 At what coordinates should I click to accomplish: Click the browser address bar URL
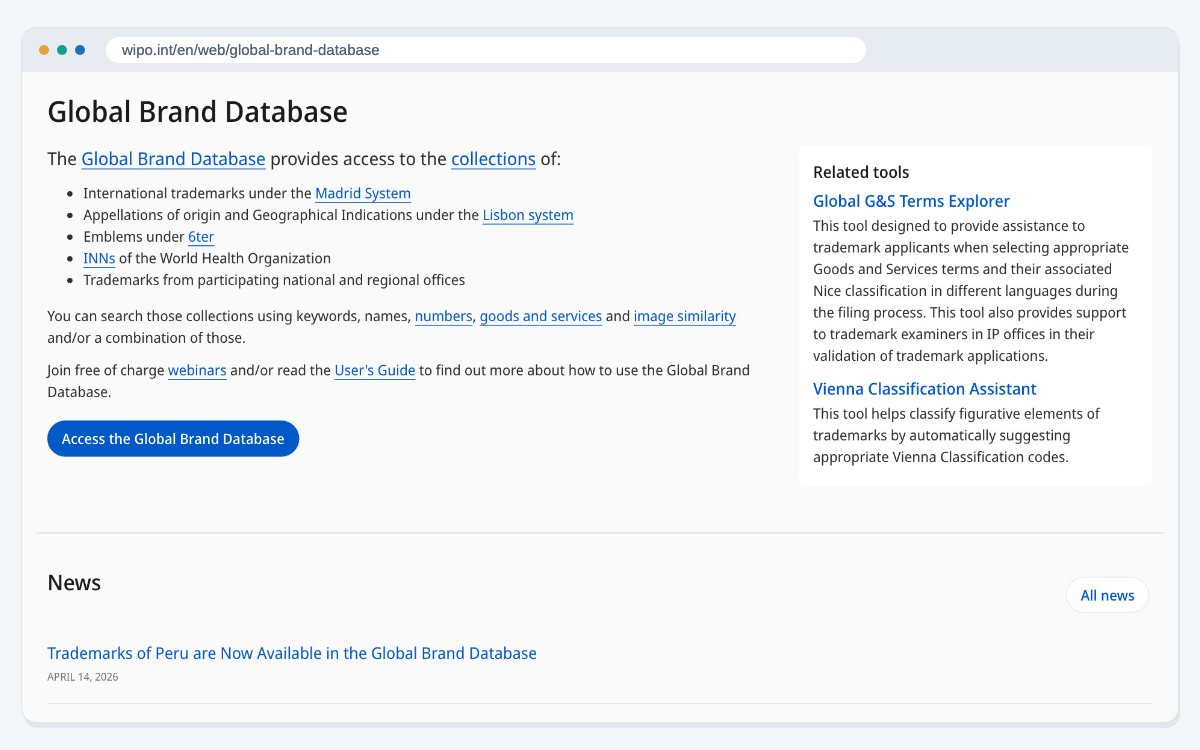[485, 50]
